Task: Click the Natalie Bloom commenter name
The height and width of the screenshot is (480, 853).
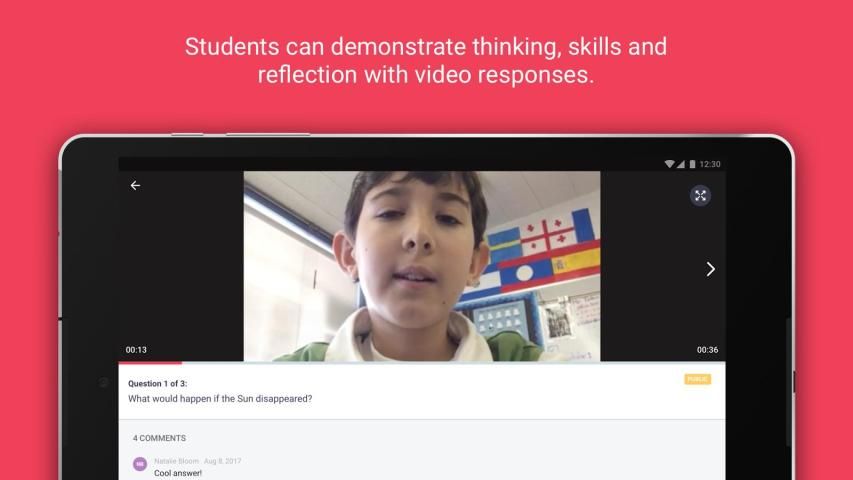Action: point(176,461)
